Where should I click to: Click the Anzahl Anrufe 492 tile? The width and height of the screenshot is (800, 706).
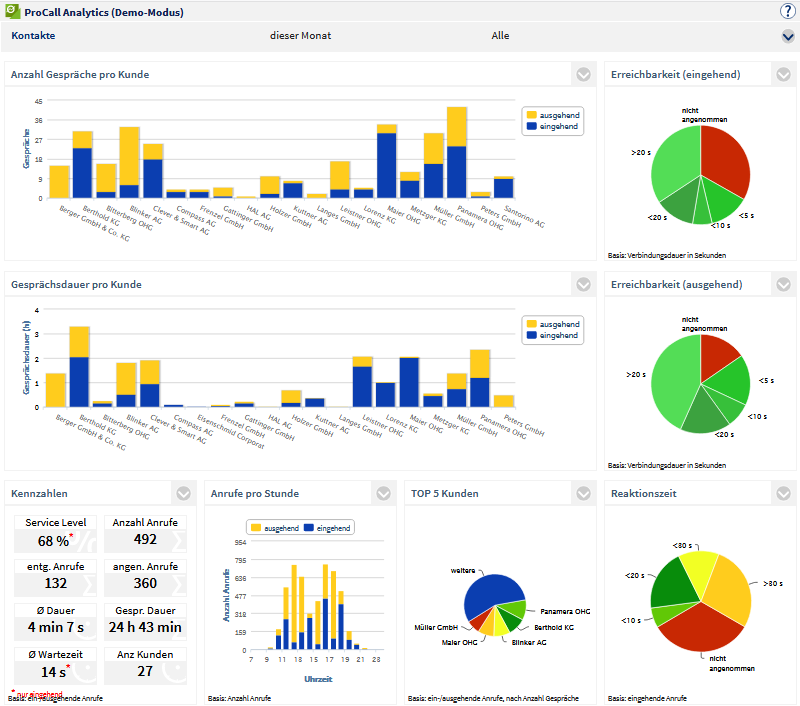pyautogui.click(x=145, y=534)
